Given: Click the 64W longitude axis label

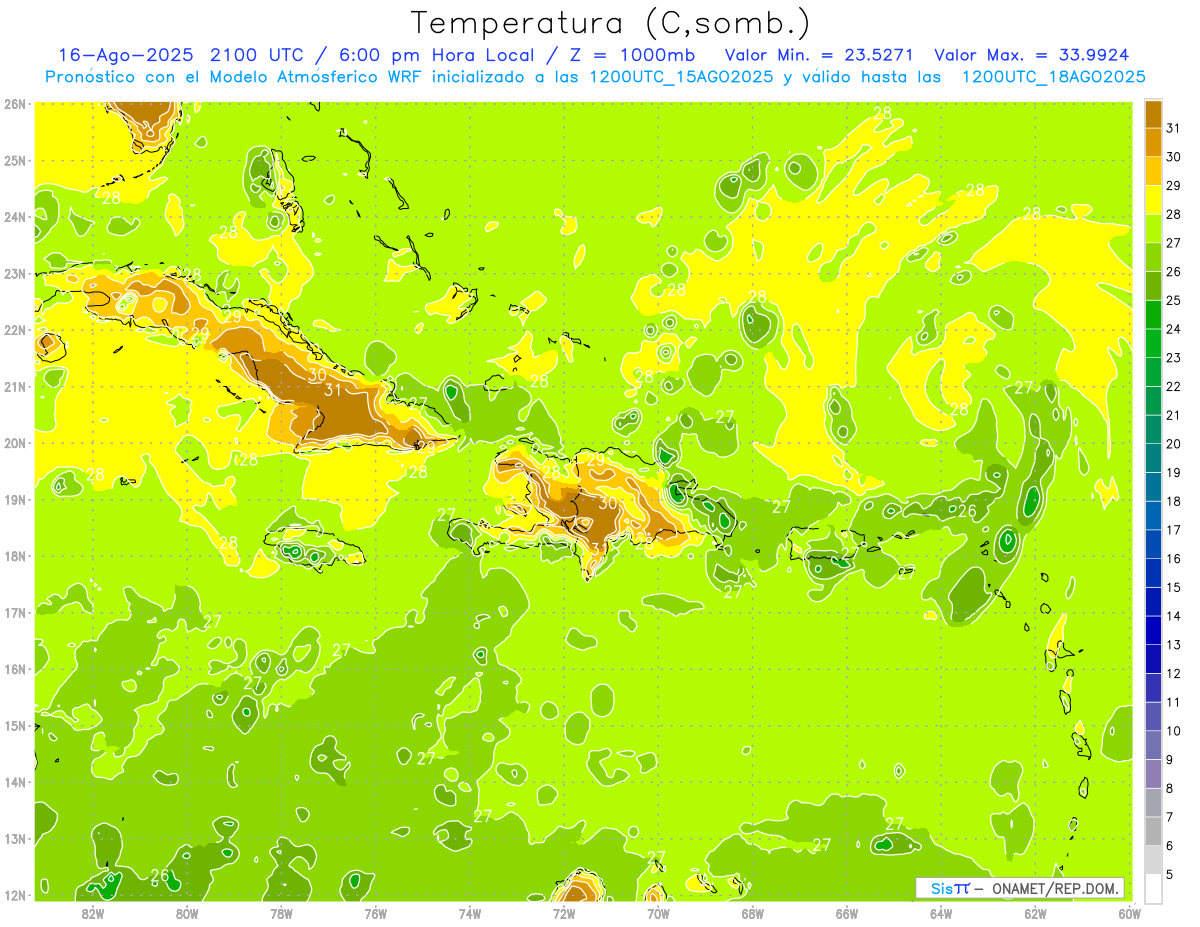Looking at the screenshot, I should tap(941, 913).
